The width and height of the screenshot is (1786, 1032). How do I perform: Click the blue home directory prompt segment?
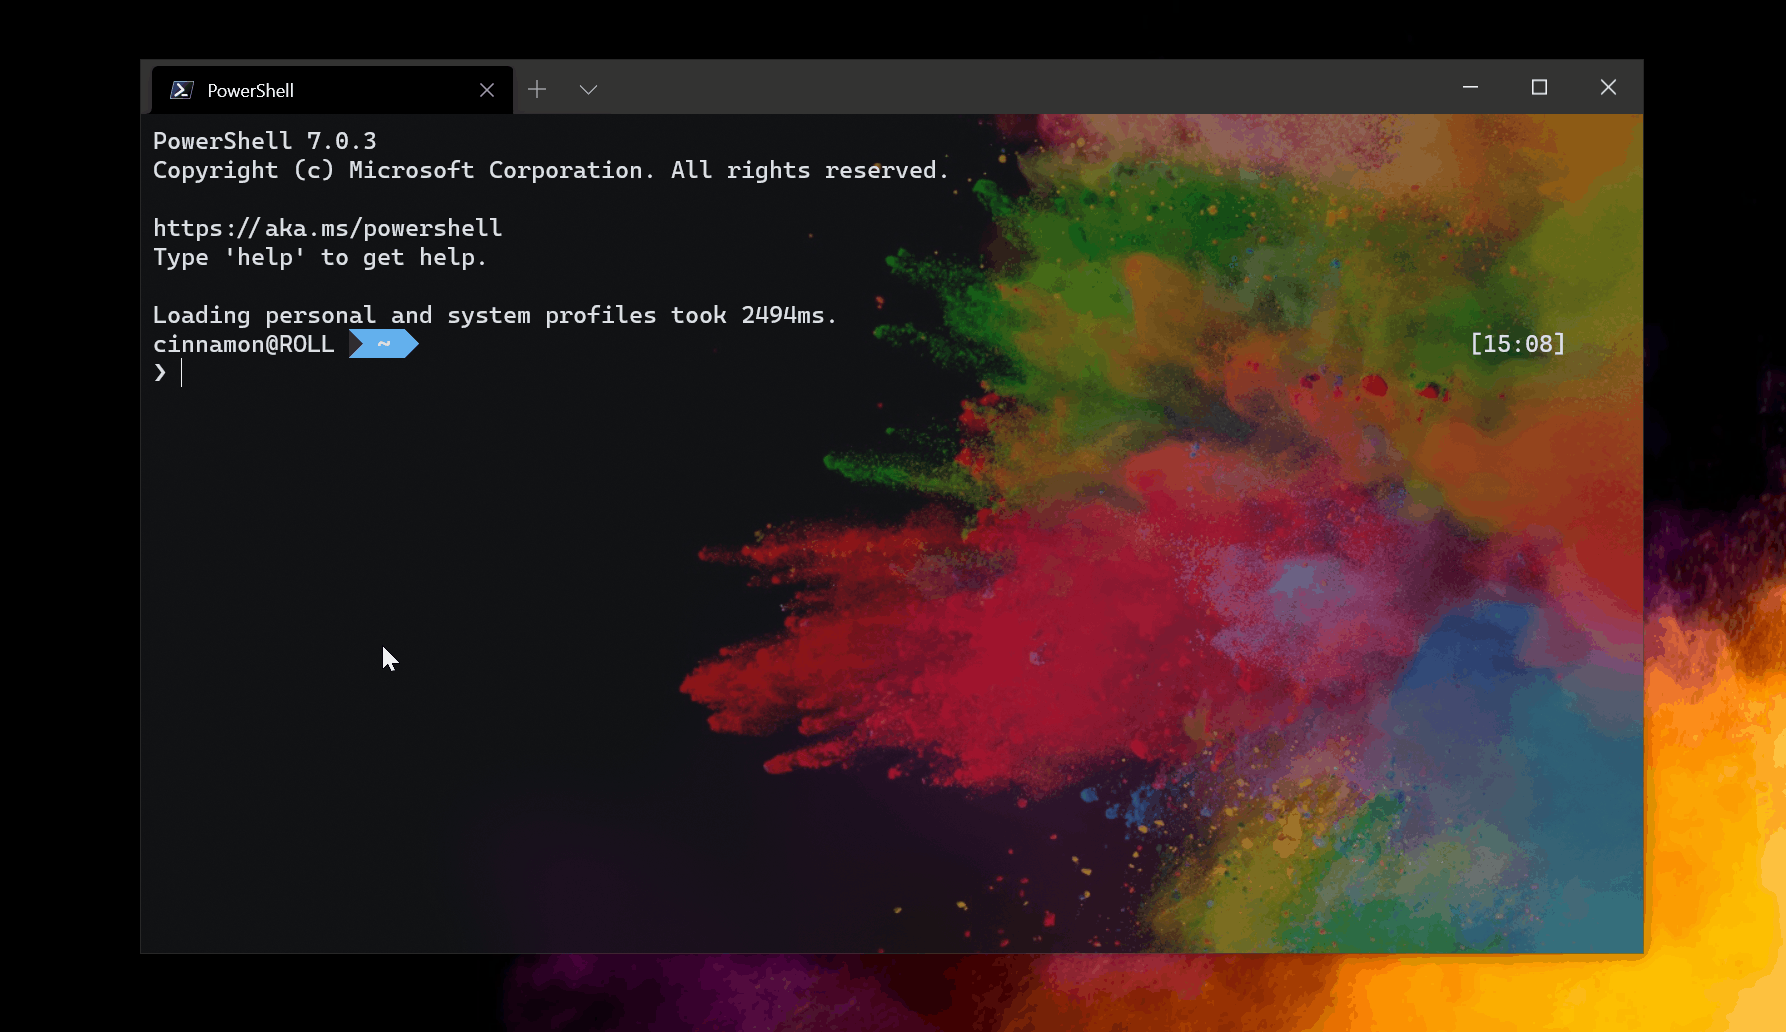coord(383,344)
